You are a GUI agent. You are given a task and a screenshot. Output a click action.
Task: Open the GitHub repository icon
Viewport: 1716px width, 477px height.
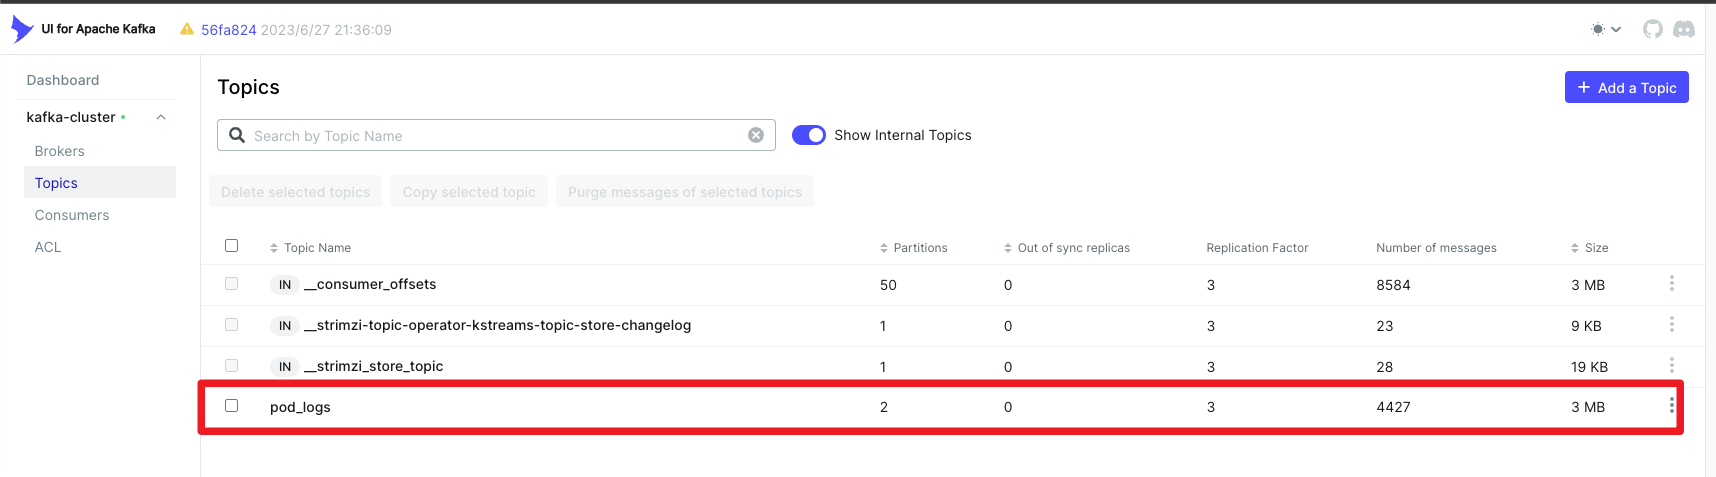tap(1652, 29)
